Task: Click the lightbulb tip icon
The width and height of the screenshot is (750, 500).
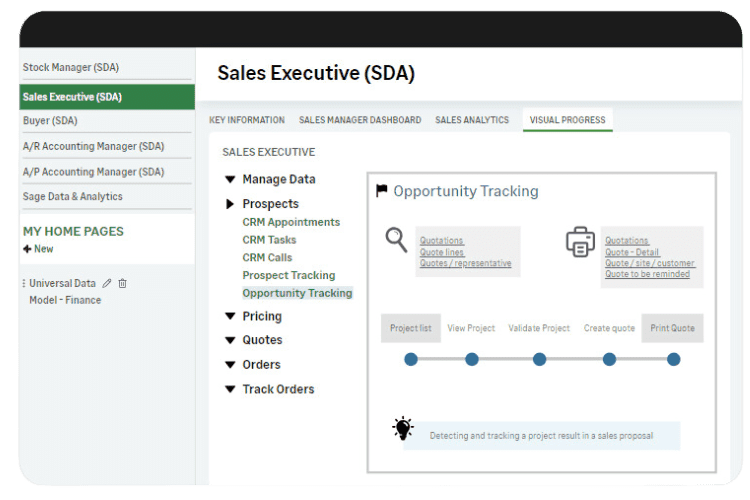Action: 402,429
